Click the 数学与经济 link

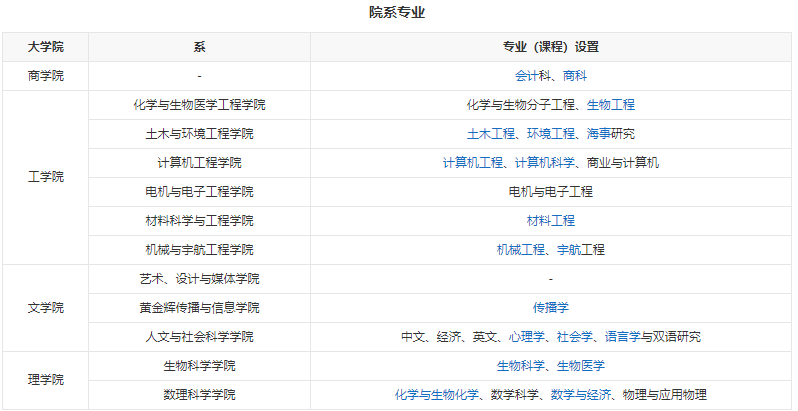[x=581, y=395]
